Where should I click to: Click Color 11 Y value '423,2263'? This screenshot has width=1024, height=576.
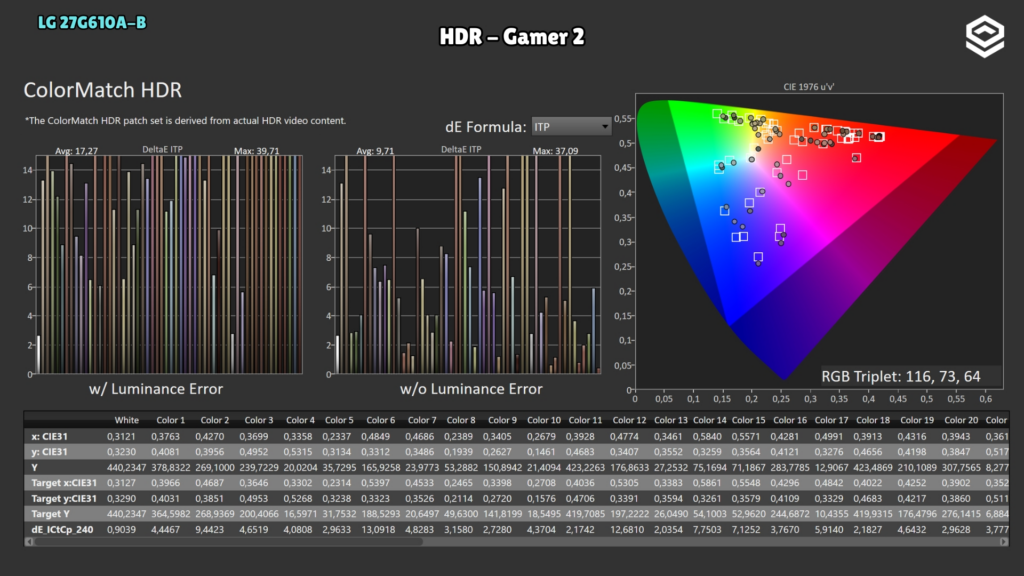tap(584, 468)
